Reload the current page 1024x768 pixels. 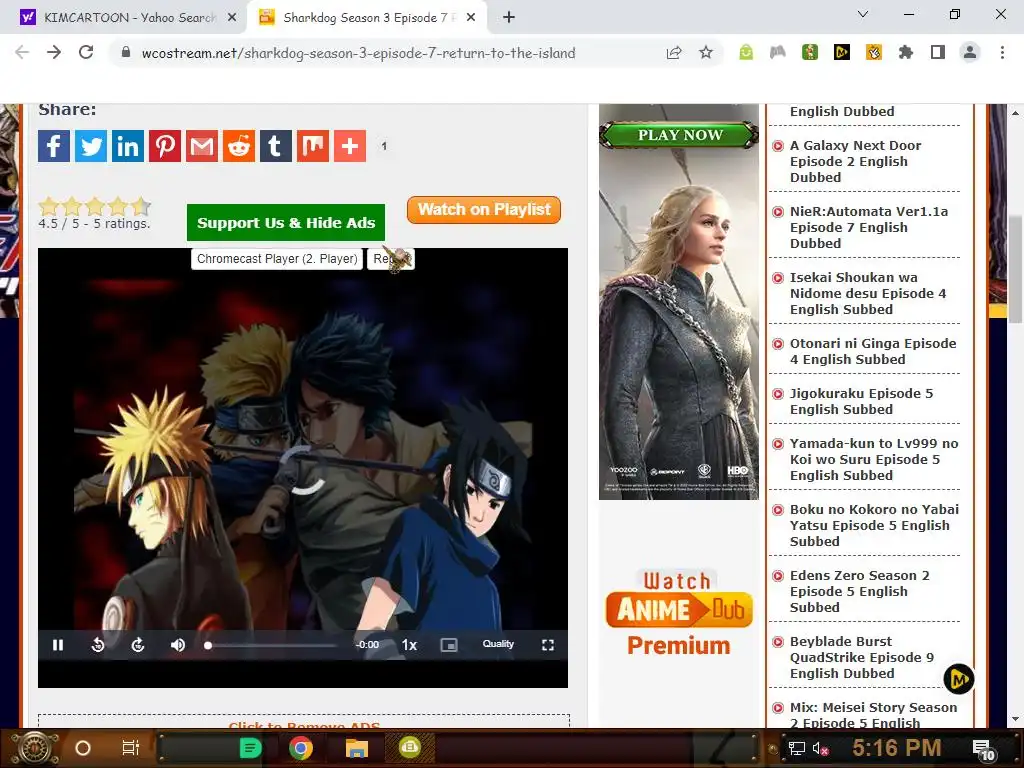[x=86, y=53]
